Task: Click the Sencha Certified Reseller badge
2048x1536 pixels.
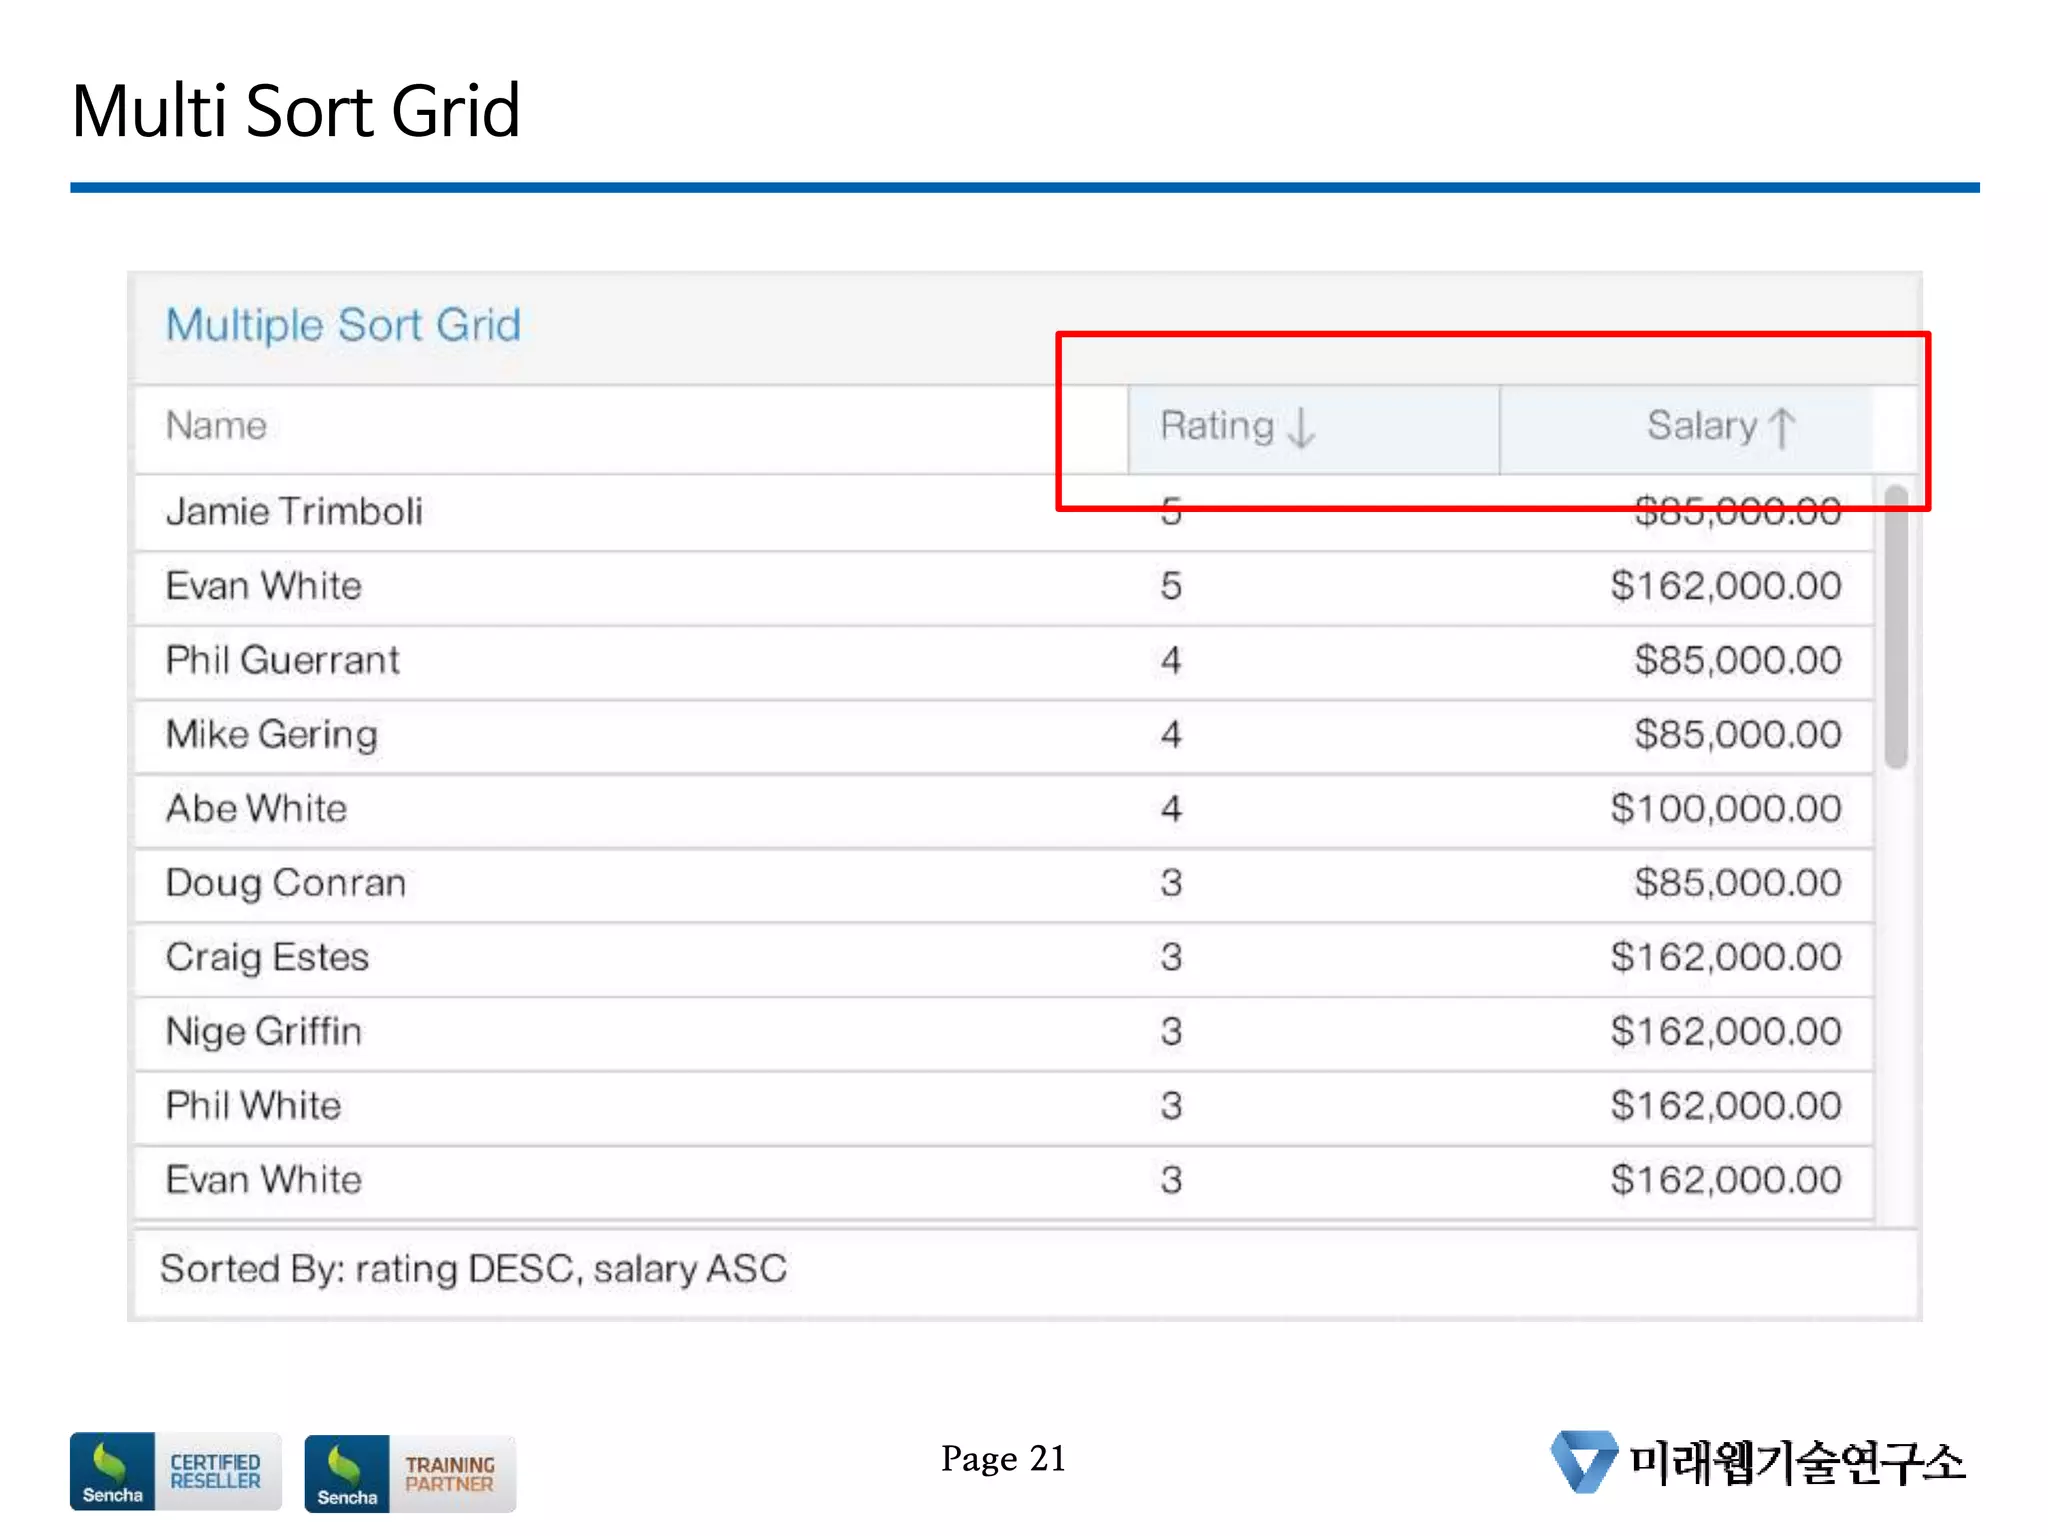Action: point(175,1471)
